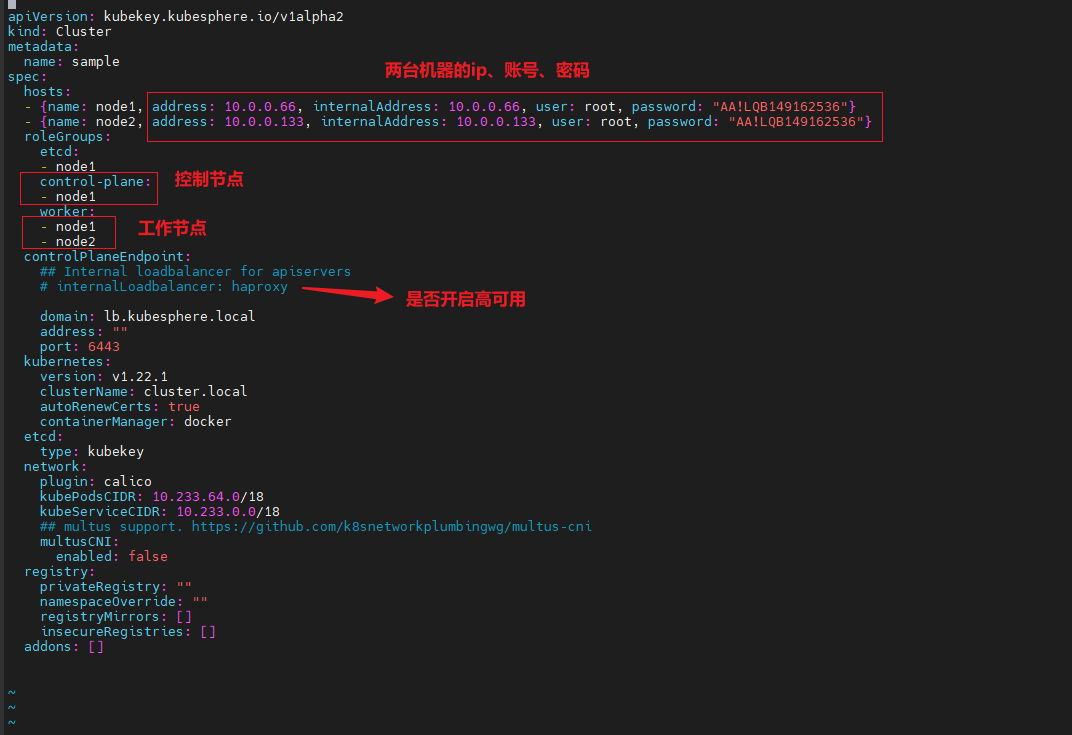Click the controlPlaneEndpoint: key
1072x735 pixels.
107,256
